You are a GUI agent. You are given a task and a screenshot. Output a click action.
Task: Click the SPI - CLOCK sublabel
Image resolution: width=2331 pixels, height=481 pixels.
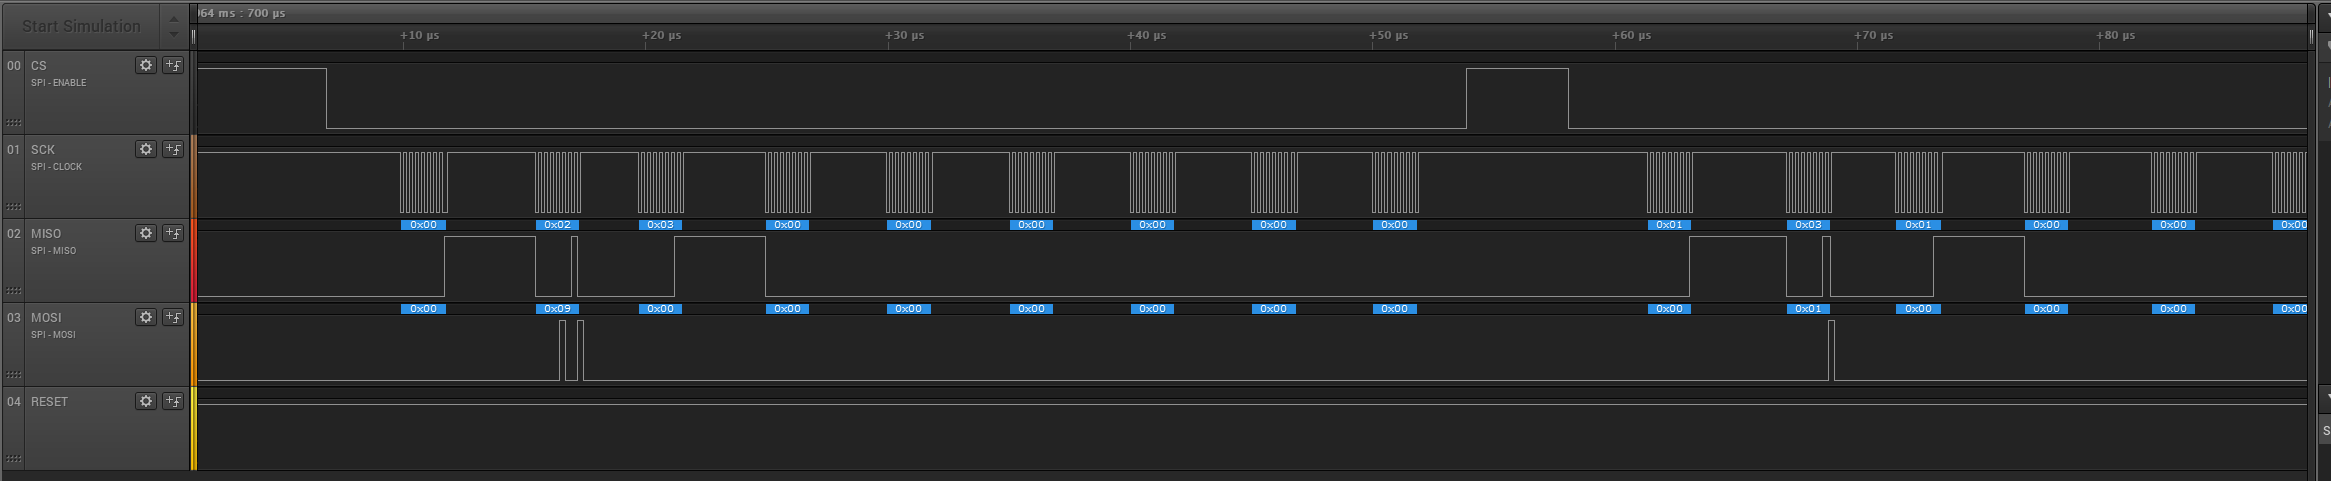coord(57,167)
